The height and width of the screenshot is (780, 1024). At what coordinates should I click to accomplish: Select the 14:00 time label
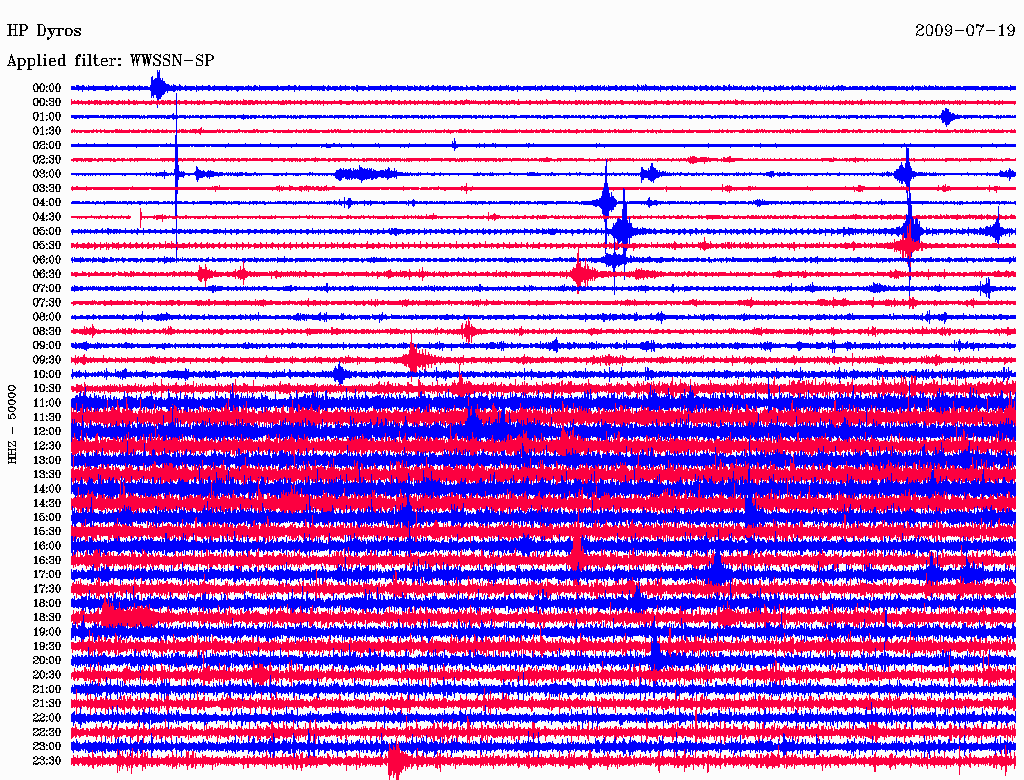point(46,489)
